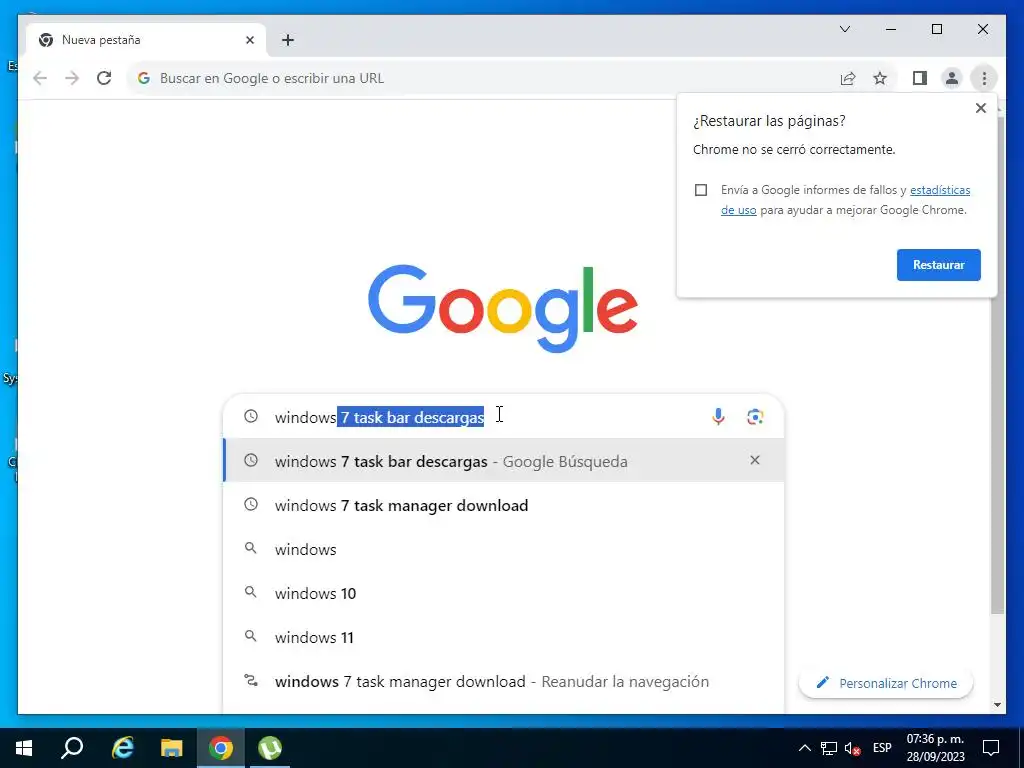Select the 'windows 11' suggestion
Image resolution: width=1024 pixels, height=768 pixels.
[x=504, y=637]
